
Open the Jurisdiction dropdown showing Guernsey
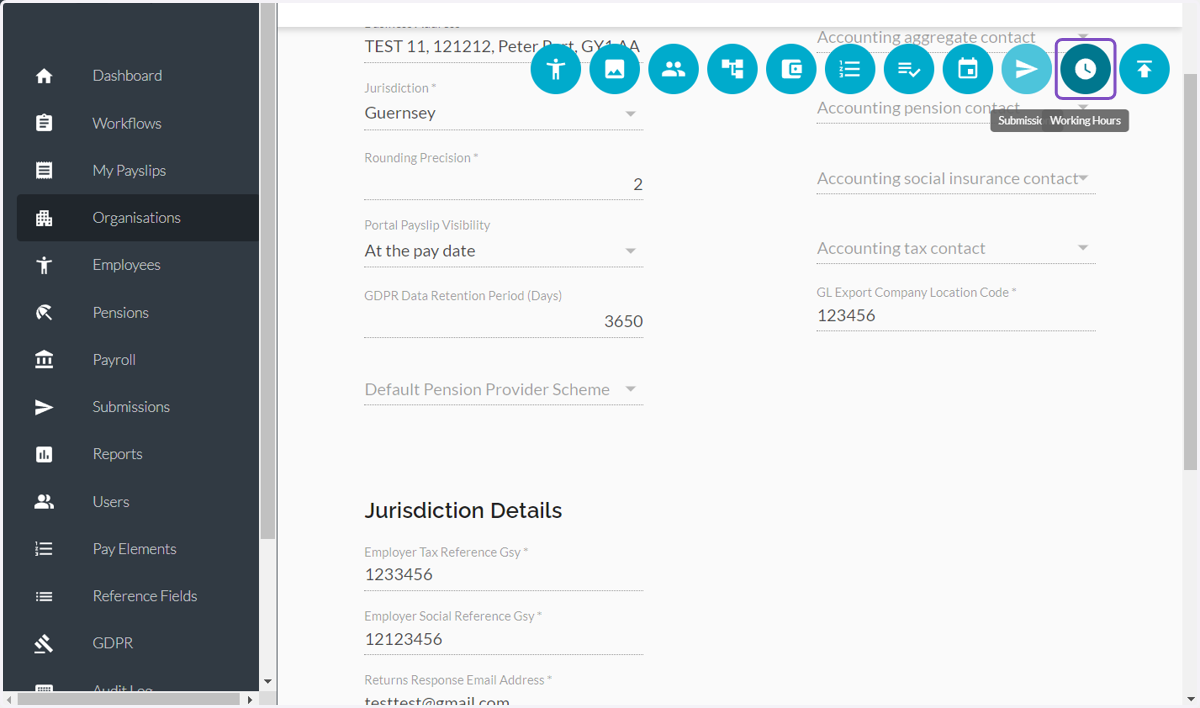tap(503, 113)
